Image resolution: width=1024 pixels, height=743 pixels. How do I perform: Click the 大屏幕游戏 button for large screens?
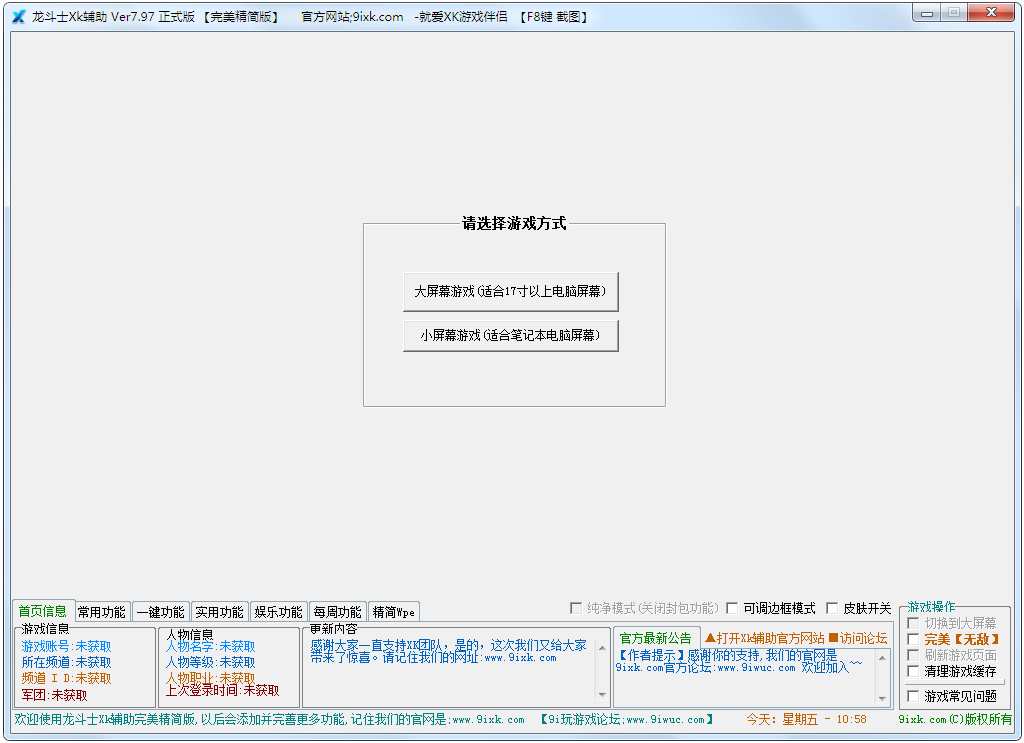(510, 290)
